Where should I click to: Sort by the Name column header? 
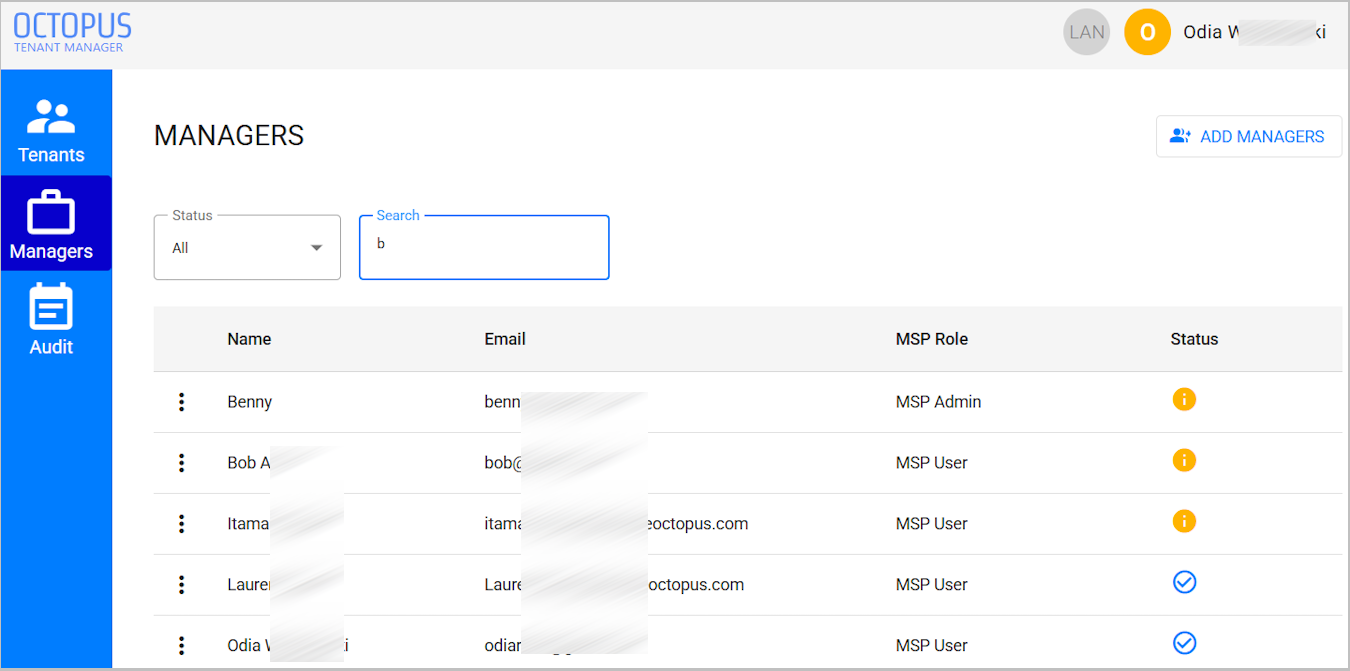pos(249,339)
